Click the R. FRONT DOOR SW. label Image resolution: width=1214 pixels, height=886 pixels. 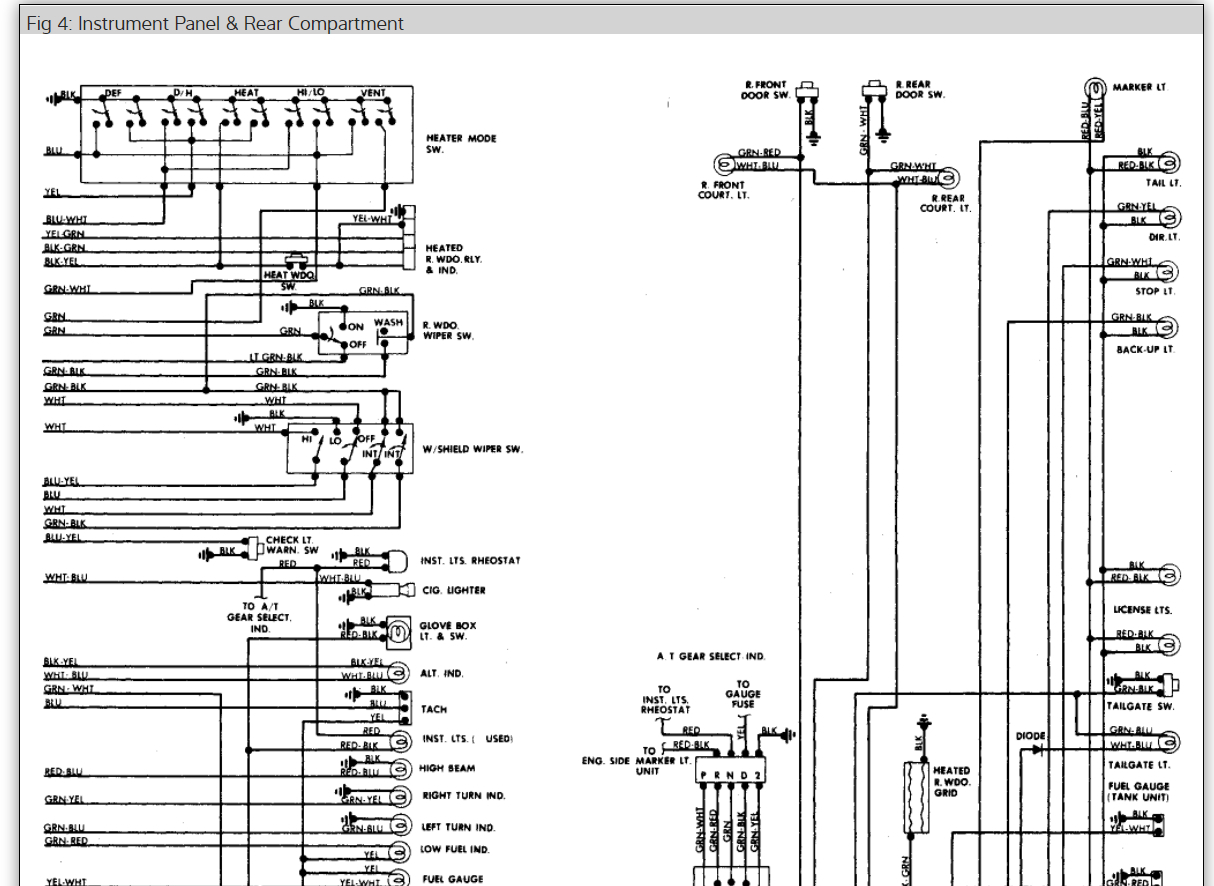click(x=765, y=90)
